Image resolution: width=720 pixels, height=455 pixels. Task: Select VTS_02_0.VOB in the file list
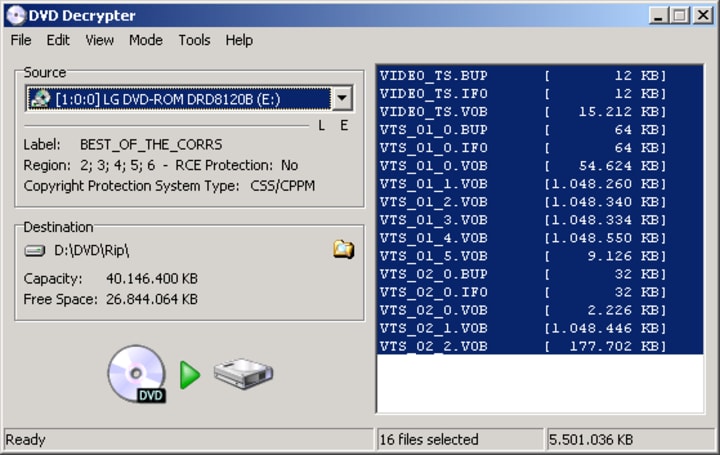point(540,310)
